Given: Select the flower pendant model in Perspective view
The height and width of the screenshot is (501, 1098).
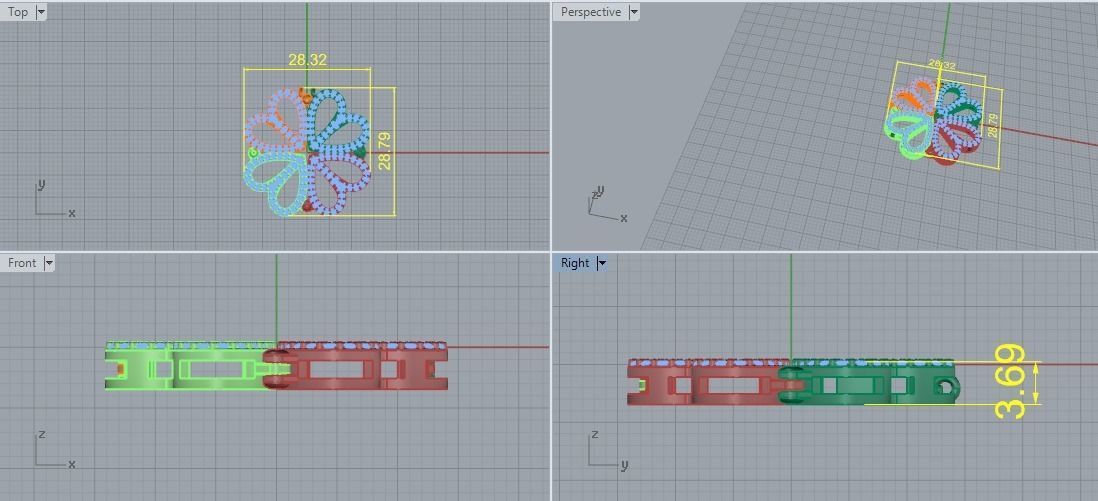Looking at the screenshot, I should (935, 121).
